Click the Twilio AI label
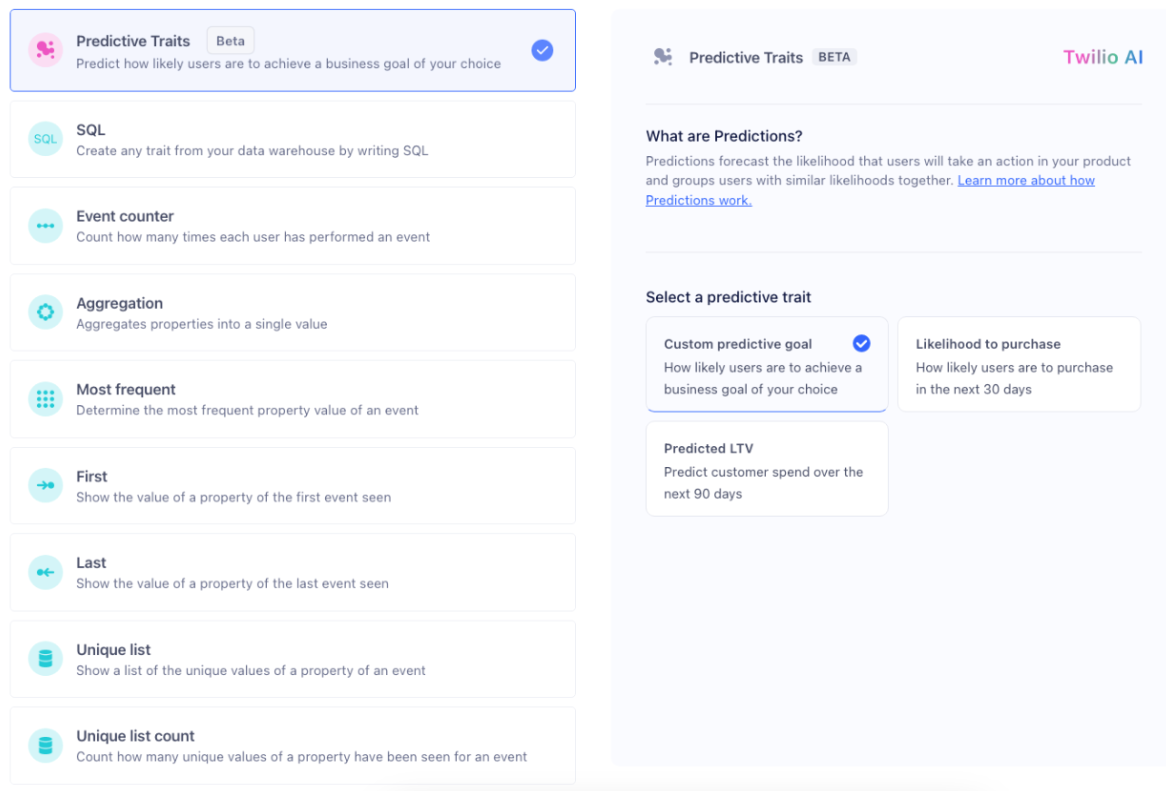1166x791 pixels. (1102, 57)
